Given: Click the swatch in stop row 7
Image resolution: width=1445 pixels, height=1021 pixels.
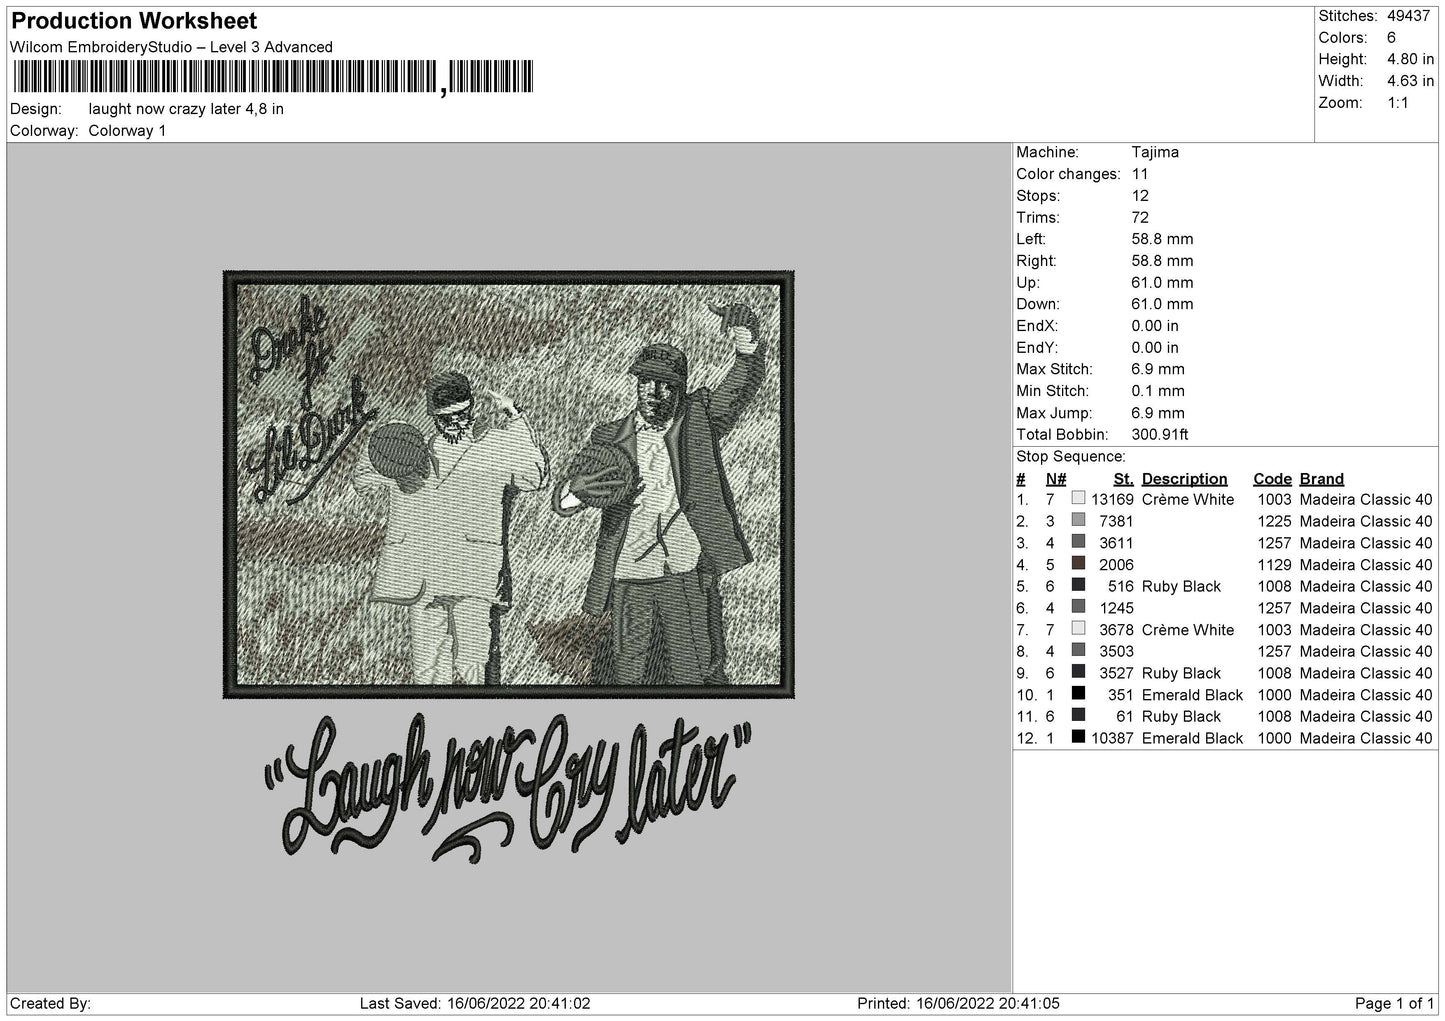Looking at the screenshot, I should coord(1078,628).
